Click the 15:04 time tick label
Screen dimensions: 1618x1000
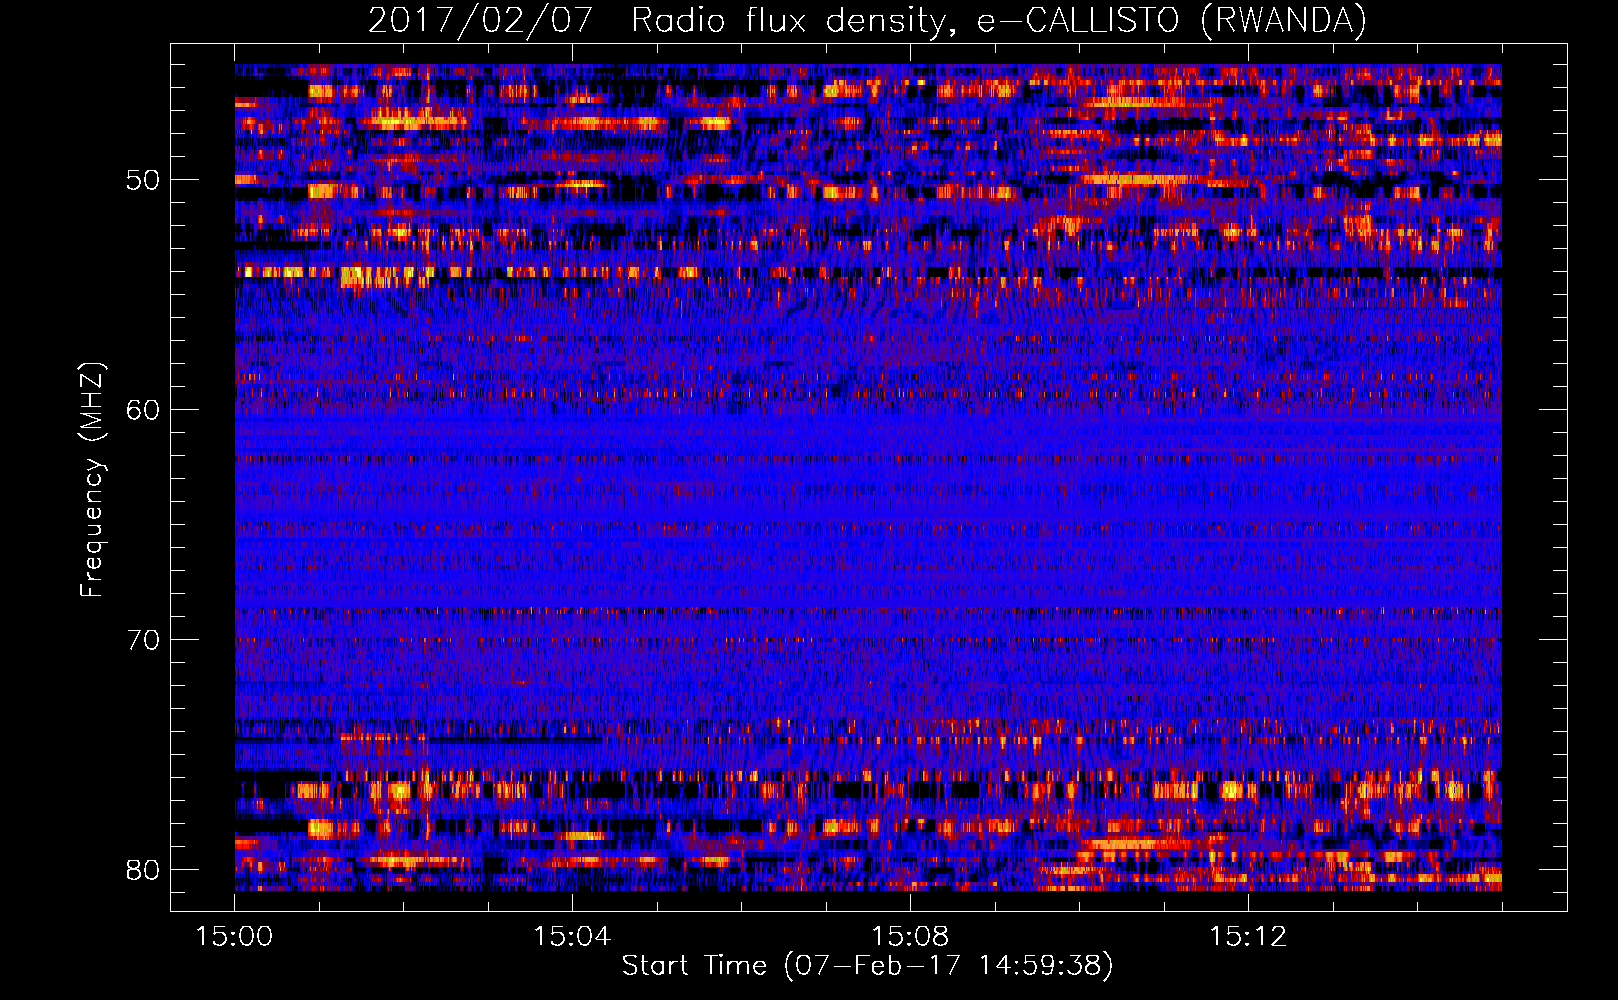click(572, 937)
